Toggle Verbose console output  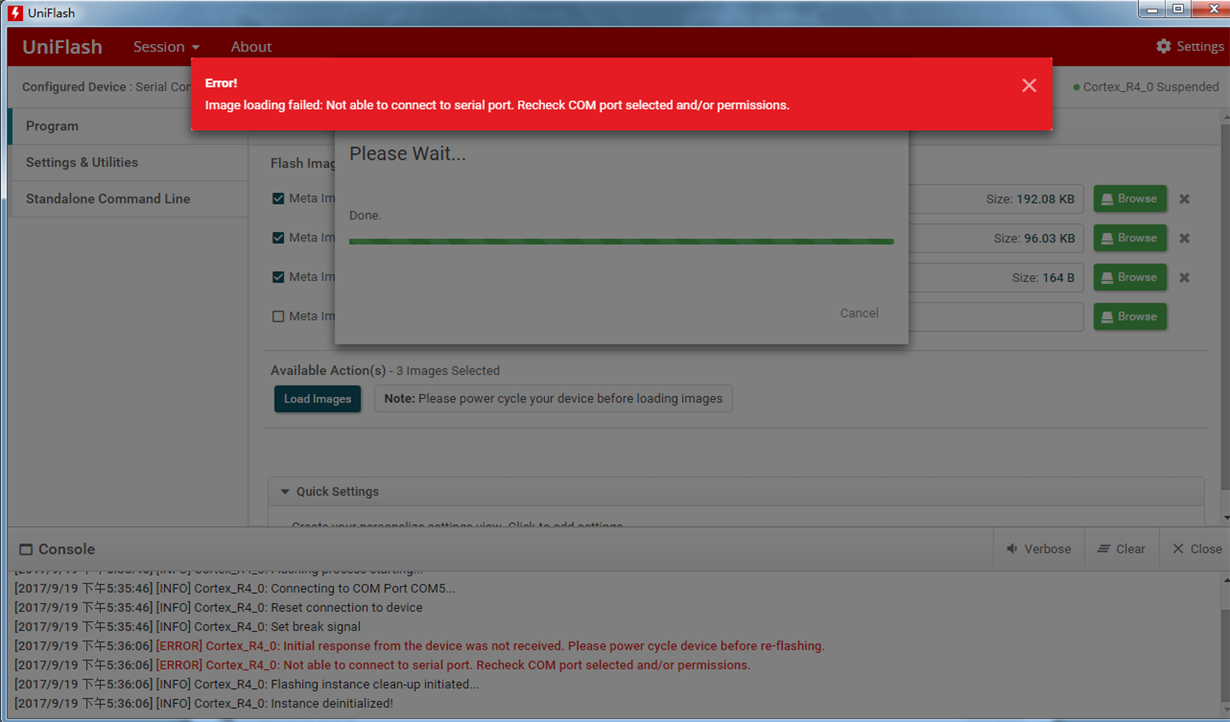tap(1039, 549)
